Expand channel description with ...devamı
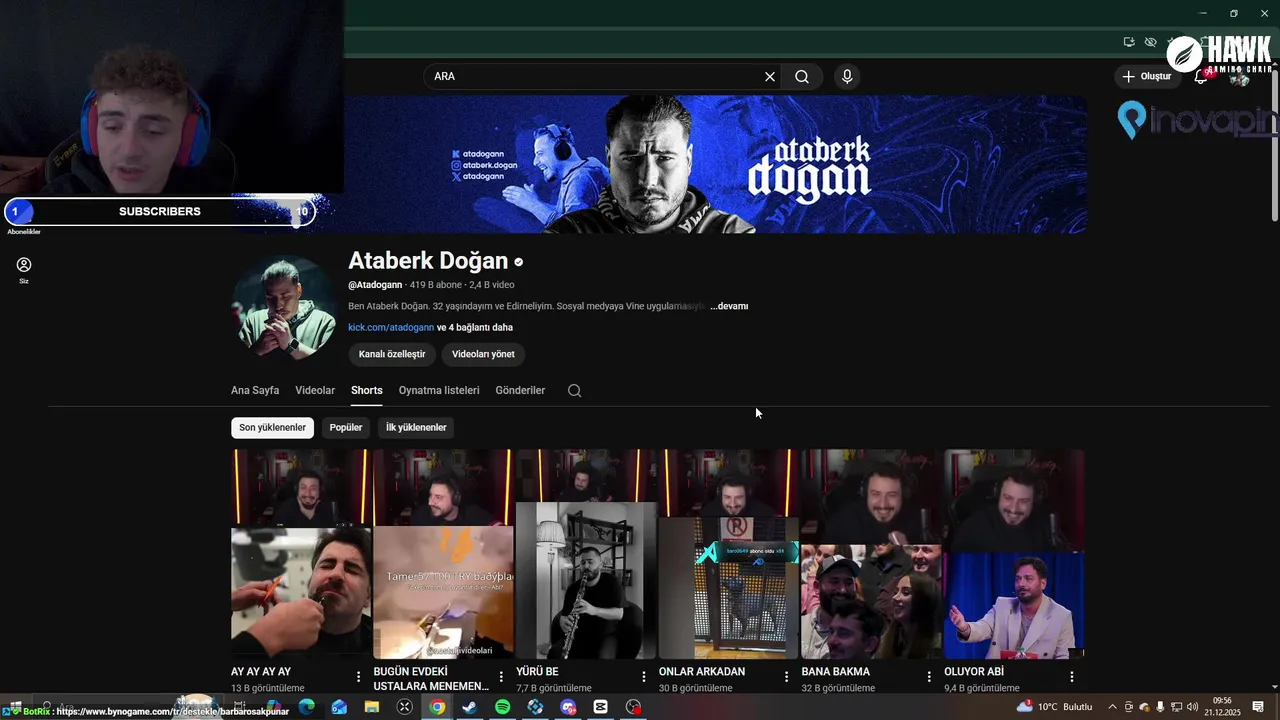Viewport: 1280px width, 720px height. click(x=729, y=306)
